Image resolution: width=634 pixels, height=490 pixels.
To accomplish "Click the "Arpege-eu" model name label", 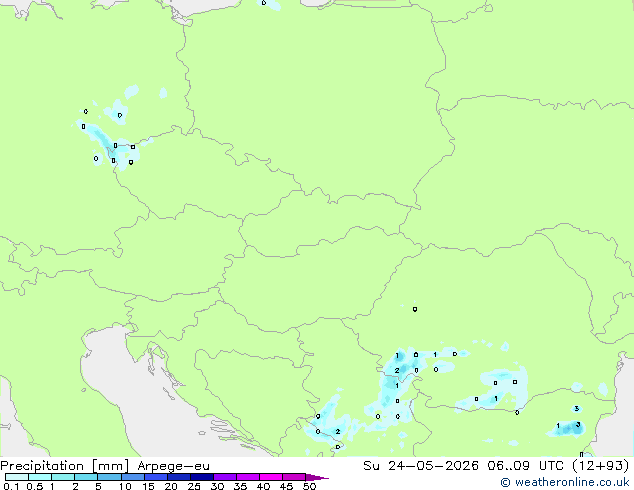I will pyautogui.click(x=173, y=466).
